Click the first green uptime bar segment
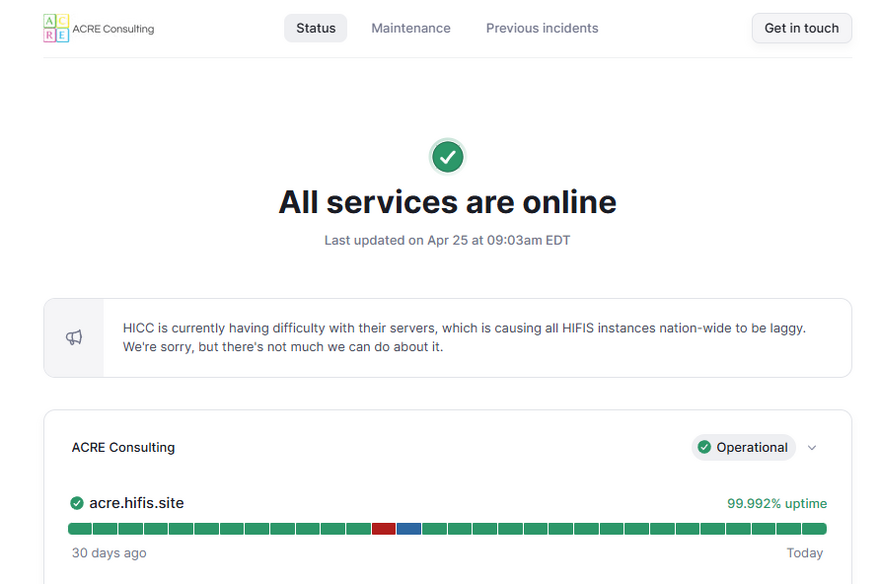The height and width of the screenshot is (584, 880). (80, 529)
